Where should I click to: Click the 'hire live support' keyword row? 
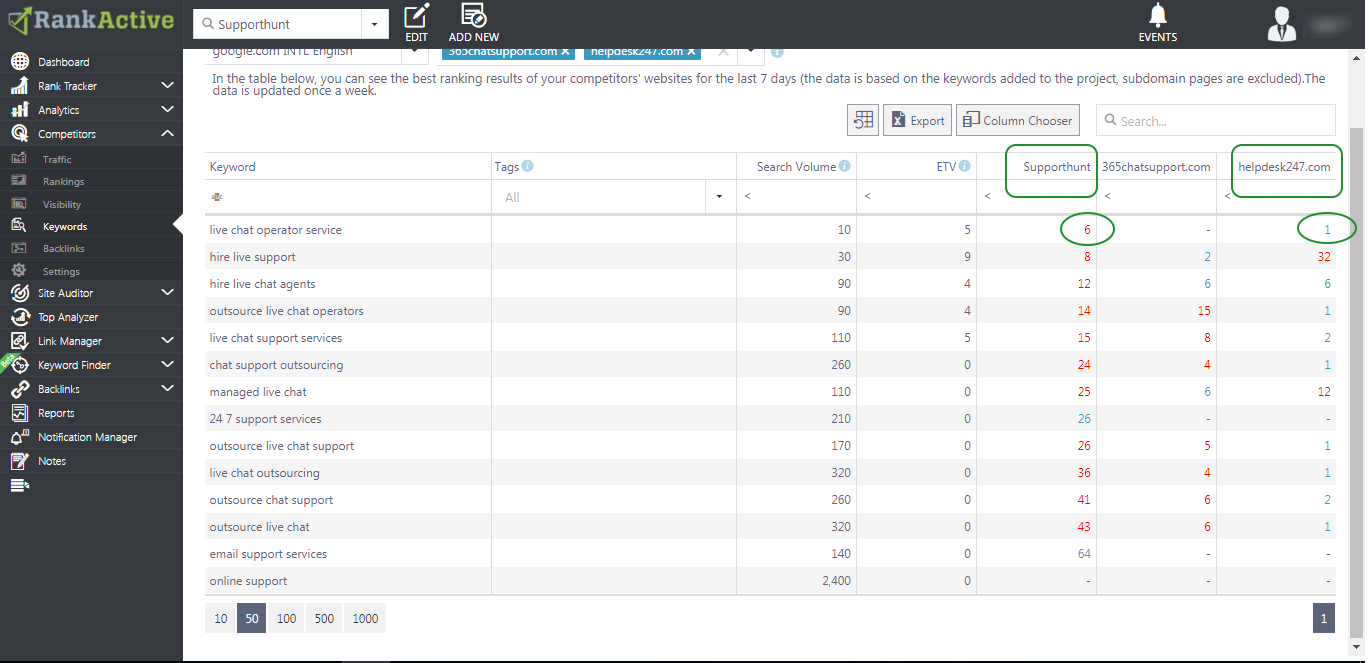coord(770,257)
